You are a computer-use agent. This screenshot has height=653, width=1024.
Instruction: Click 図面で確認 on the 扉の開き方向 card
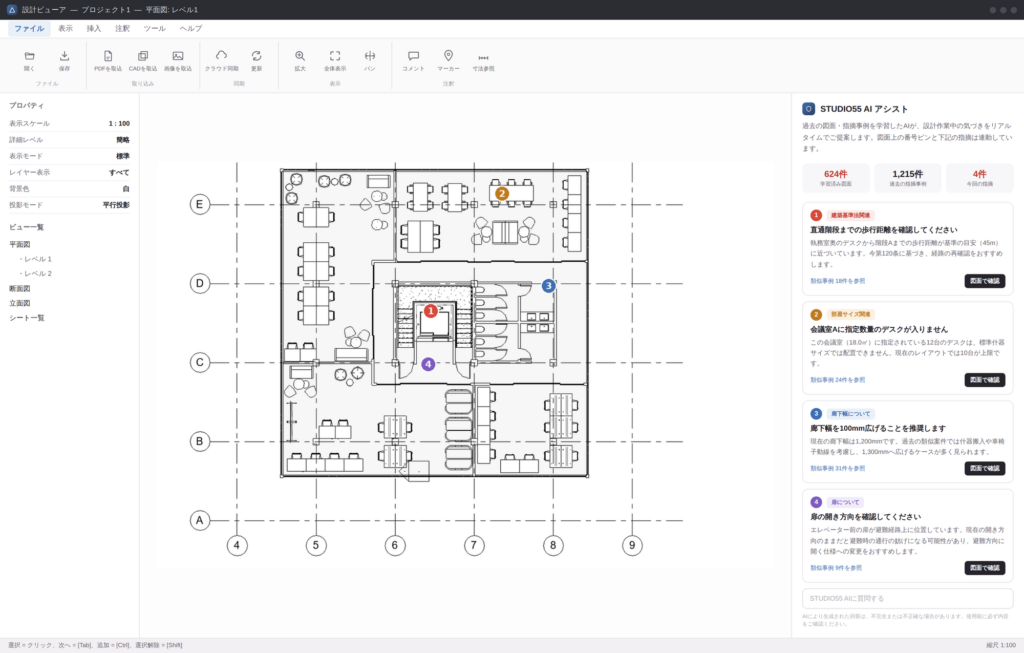pos(985,567)
